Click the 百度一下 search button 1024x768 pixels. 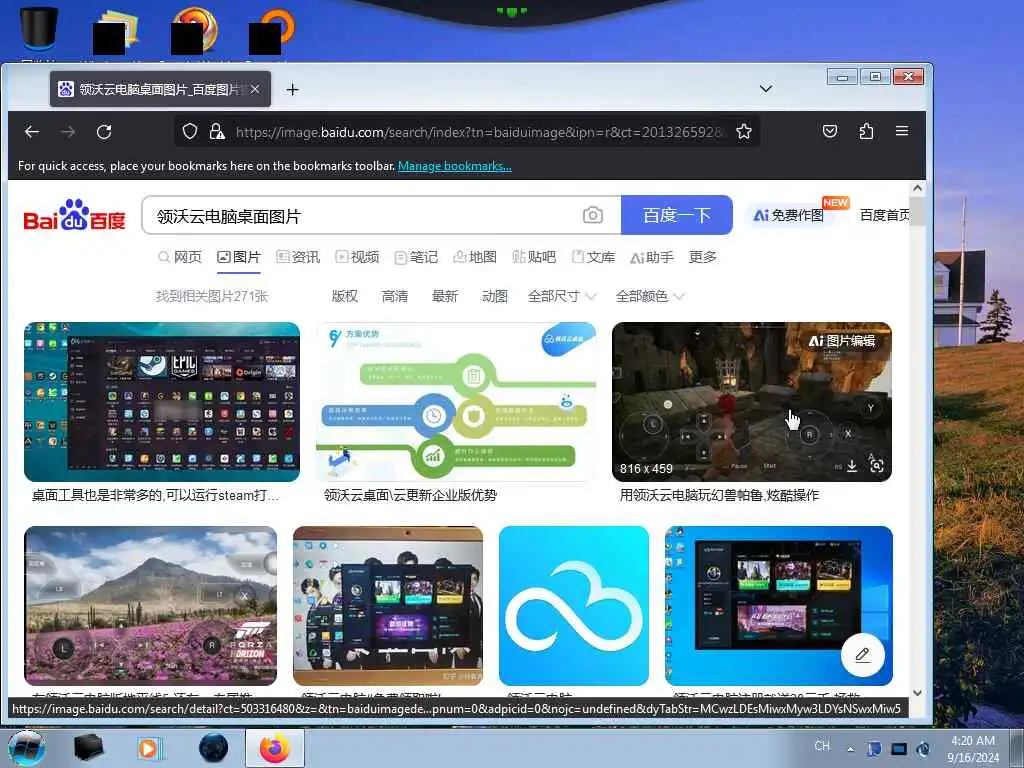coord(677,215)
